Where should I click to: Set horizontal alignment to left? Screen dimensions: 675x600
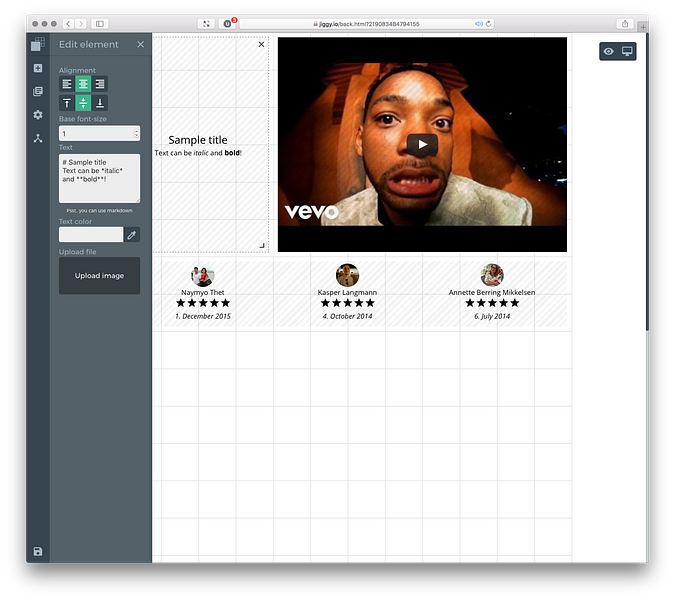[67, 84]
